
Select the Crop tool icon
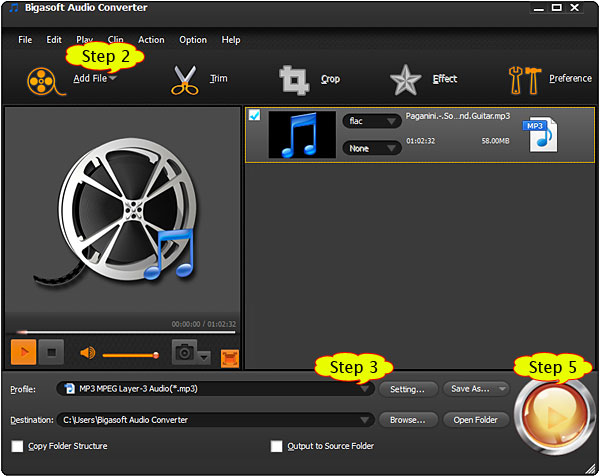tap(294, 80)
